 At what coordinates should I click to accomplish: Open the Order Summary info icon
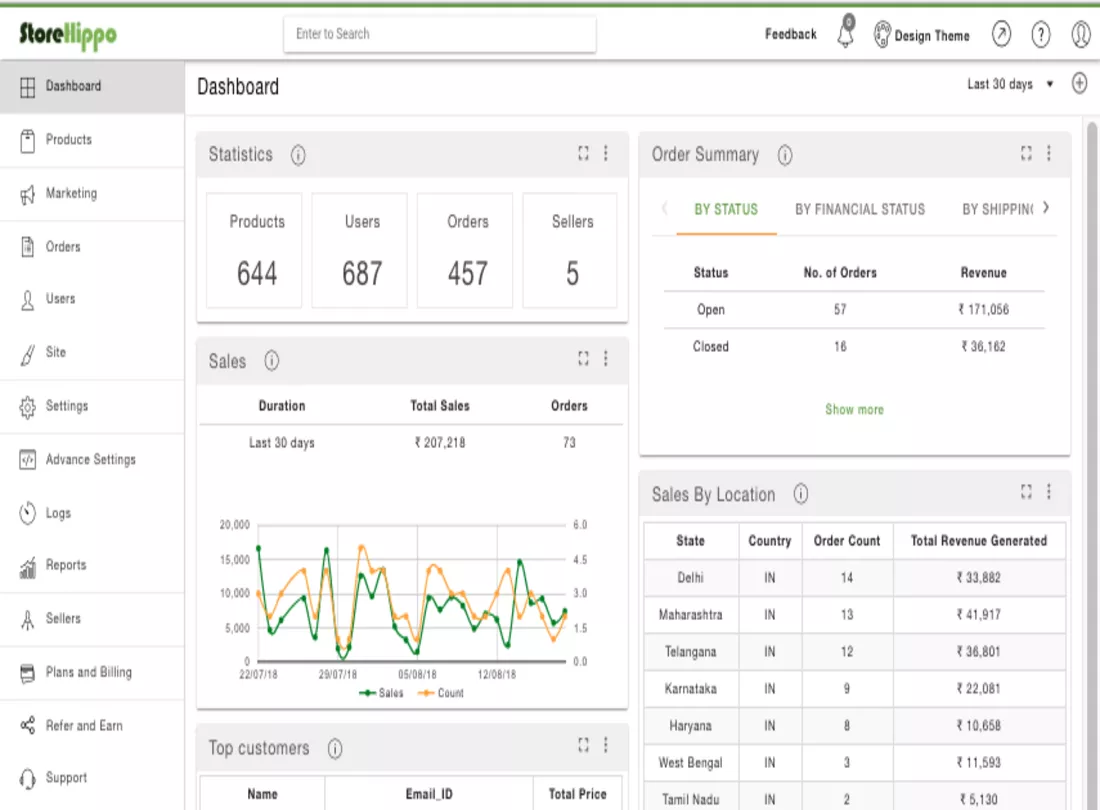coord(785,155)
